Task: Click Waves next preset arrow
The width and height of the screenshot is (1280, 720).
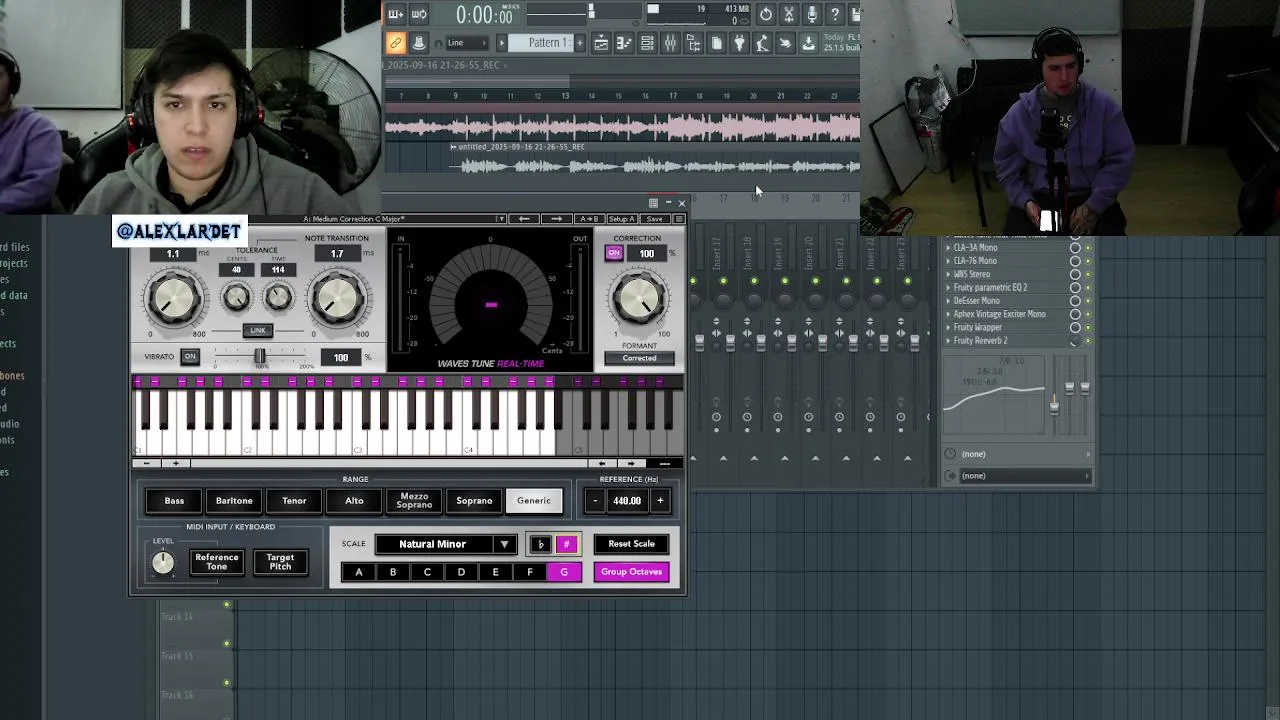Action: [557, 219]
